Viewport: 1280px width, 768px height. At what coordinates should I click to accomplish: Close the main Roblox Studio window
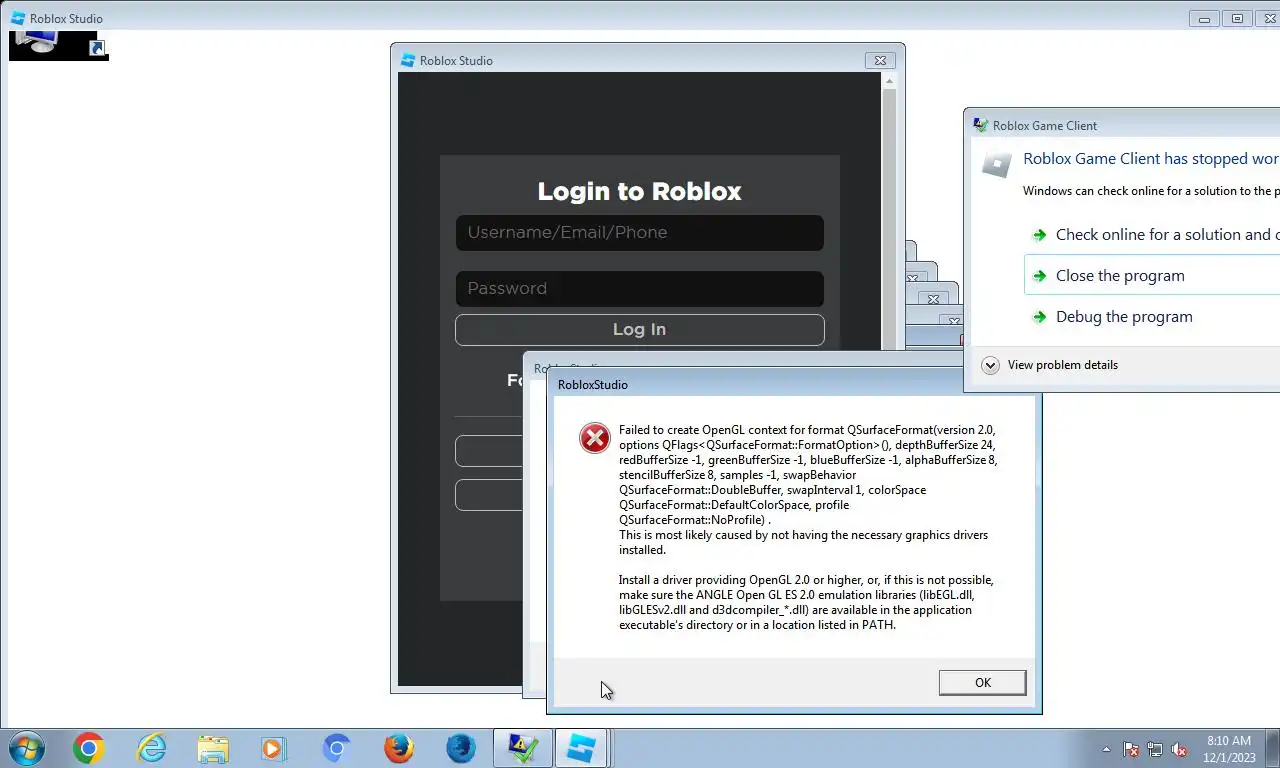click(x=1268, y=18)
